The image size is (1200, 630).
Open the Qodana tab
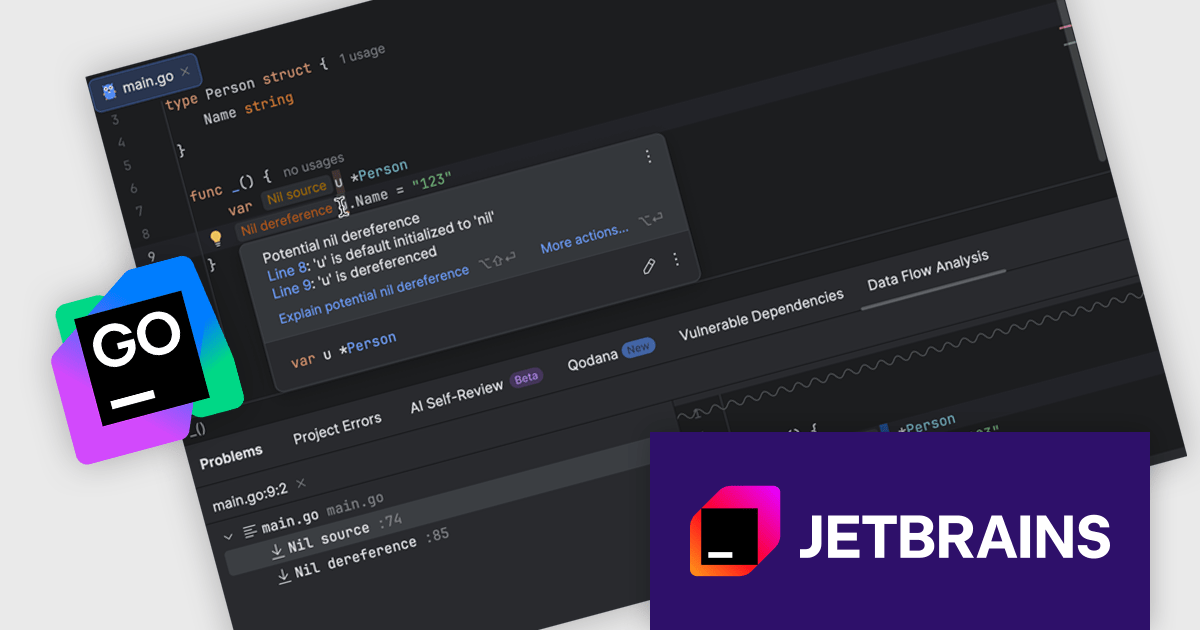[x=591, y=362]
